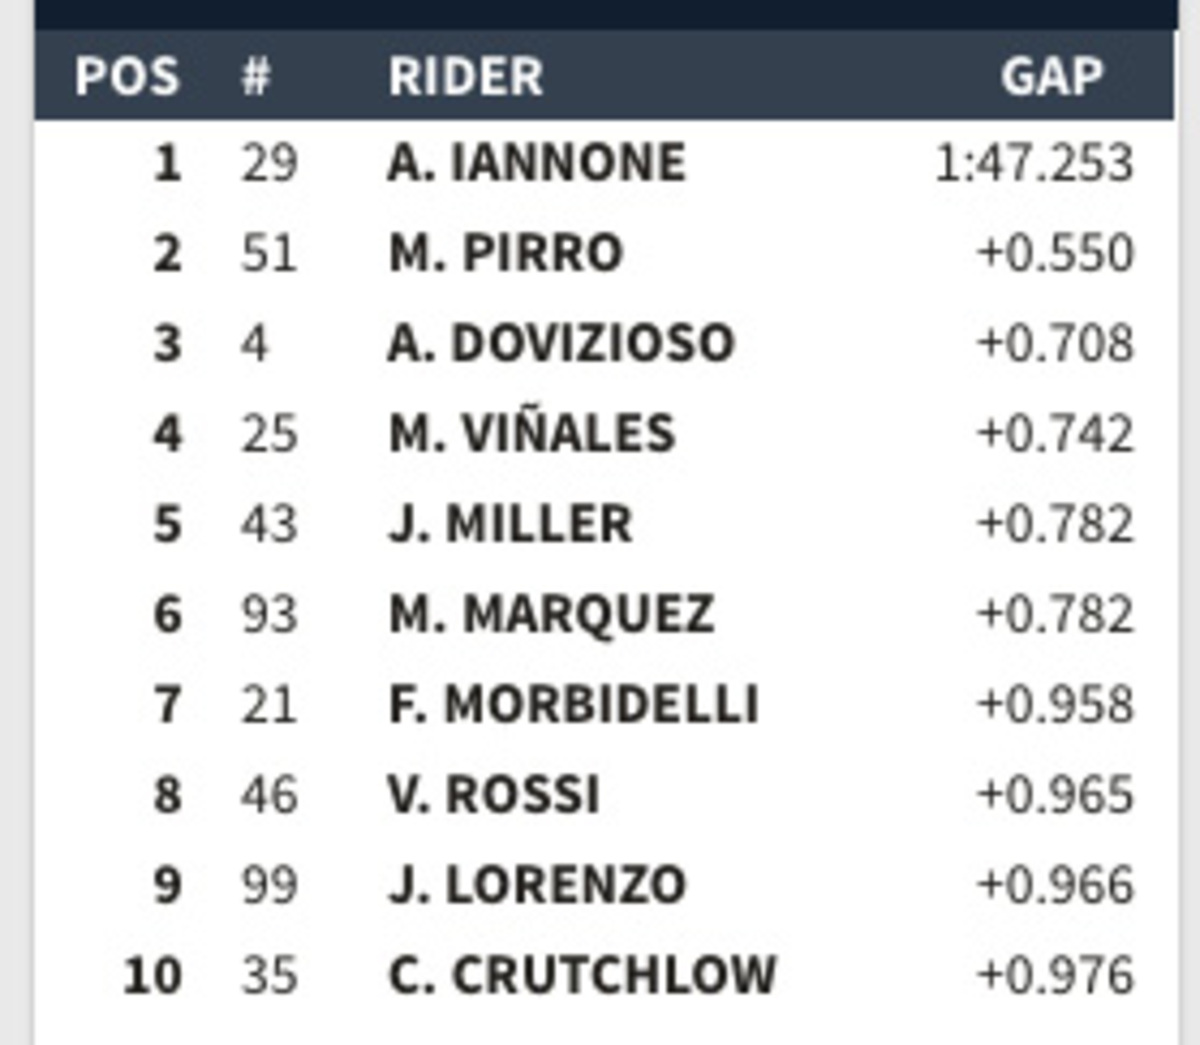The width and height of the screenshot is (1200, 1045).
Task: Open J. Miller's row
Action: (509, 524)
